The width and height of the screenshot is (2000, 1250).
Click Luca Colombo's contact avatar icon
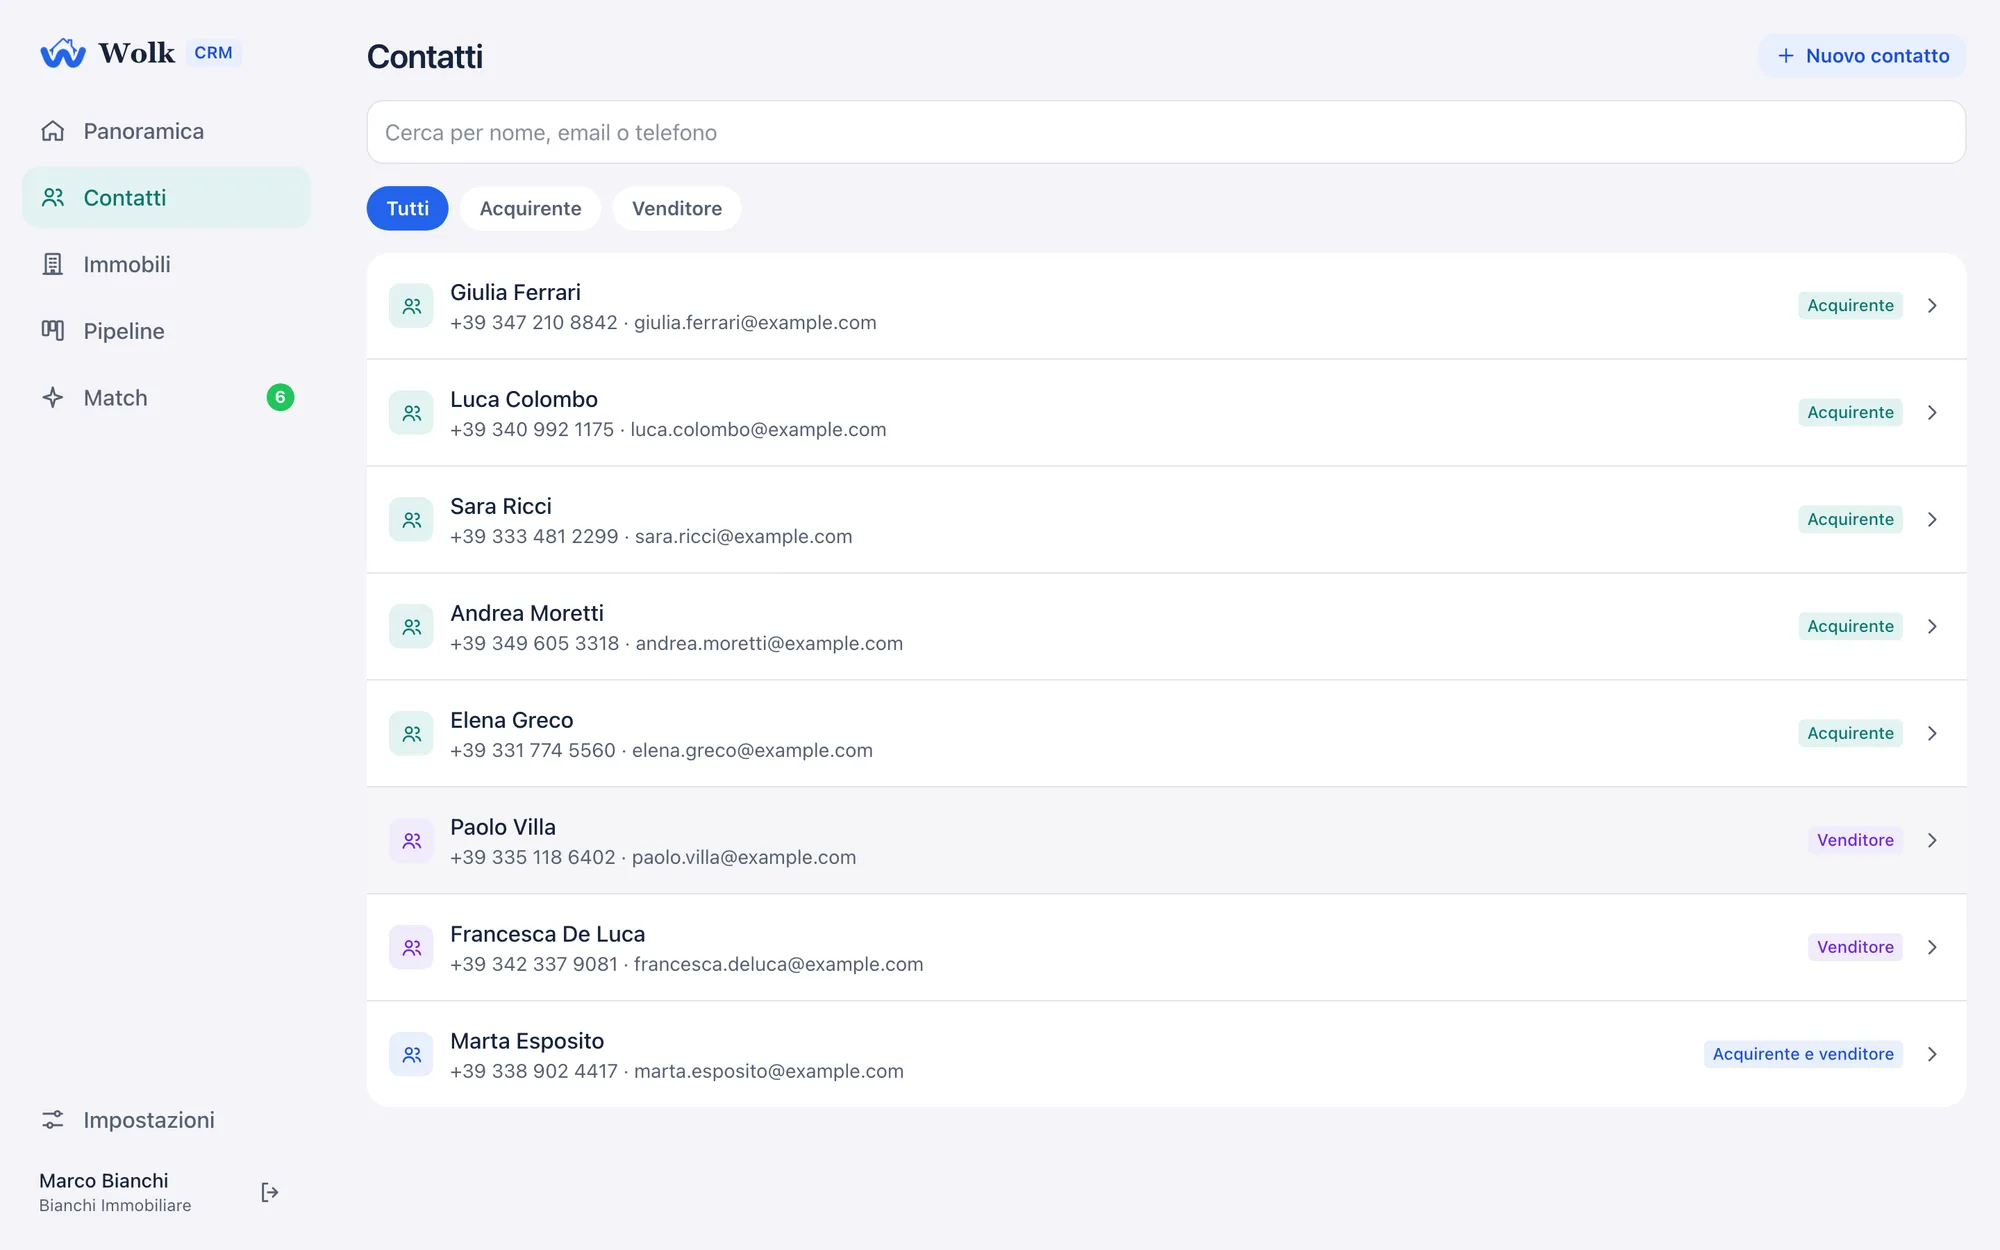click(411, 413)
